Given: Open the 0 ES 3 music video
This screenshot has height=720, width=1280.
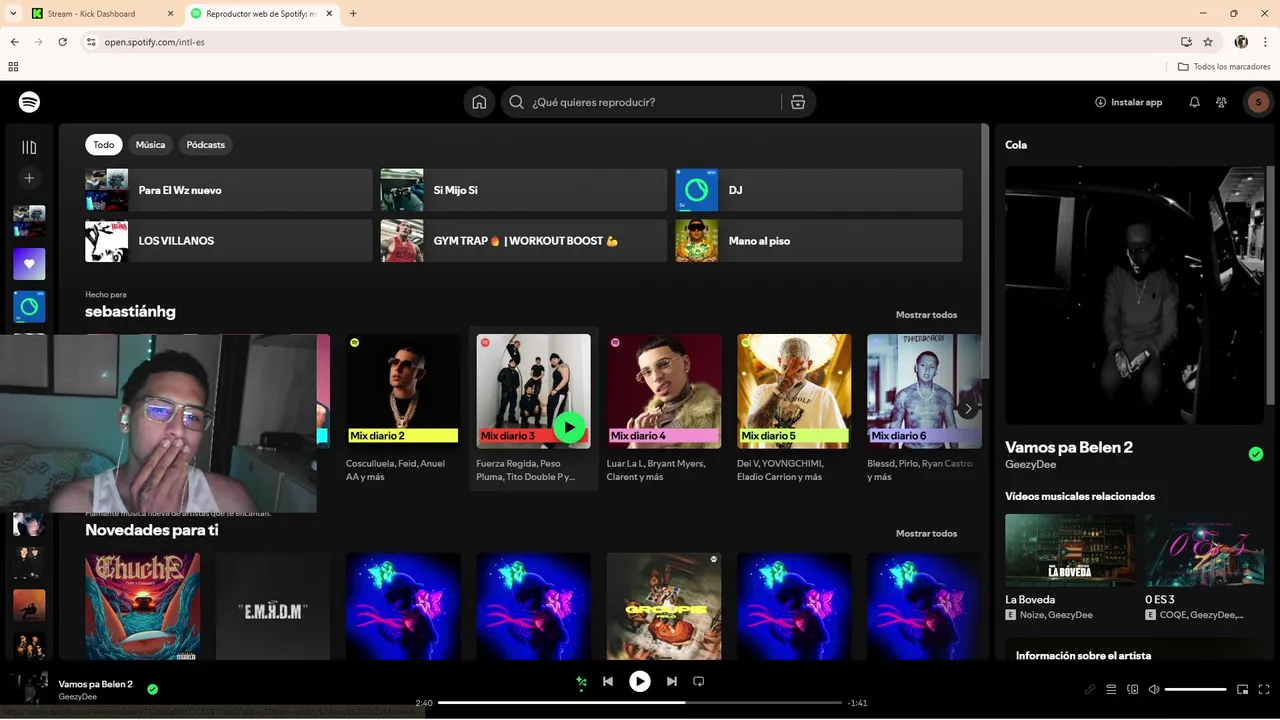Looking at the screenshot, I should click(1205, 567).
